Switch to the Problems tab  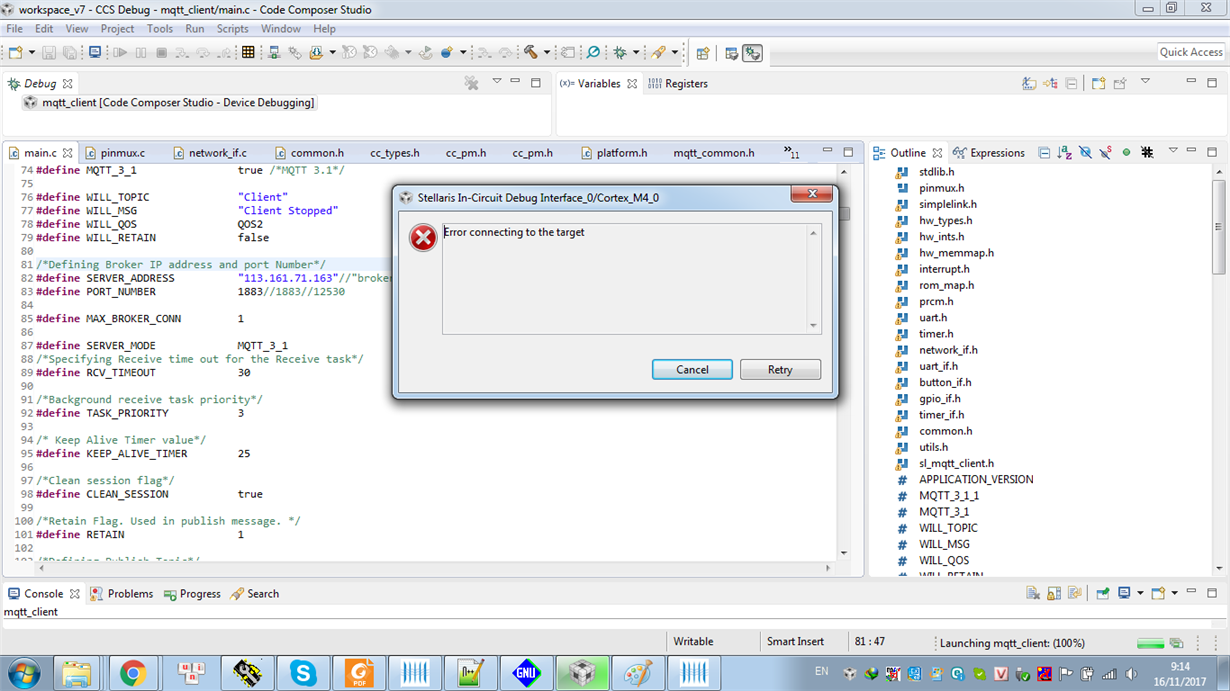[x=122, y=594]
